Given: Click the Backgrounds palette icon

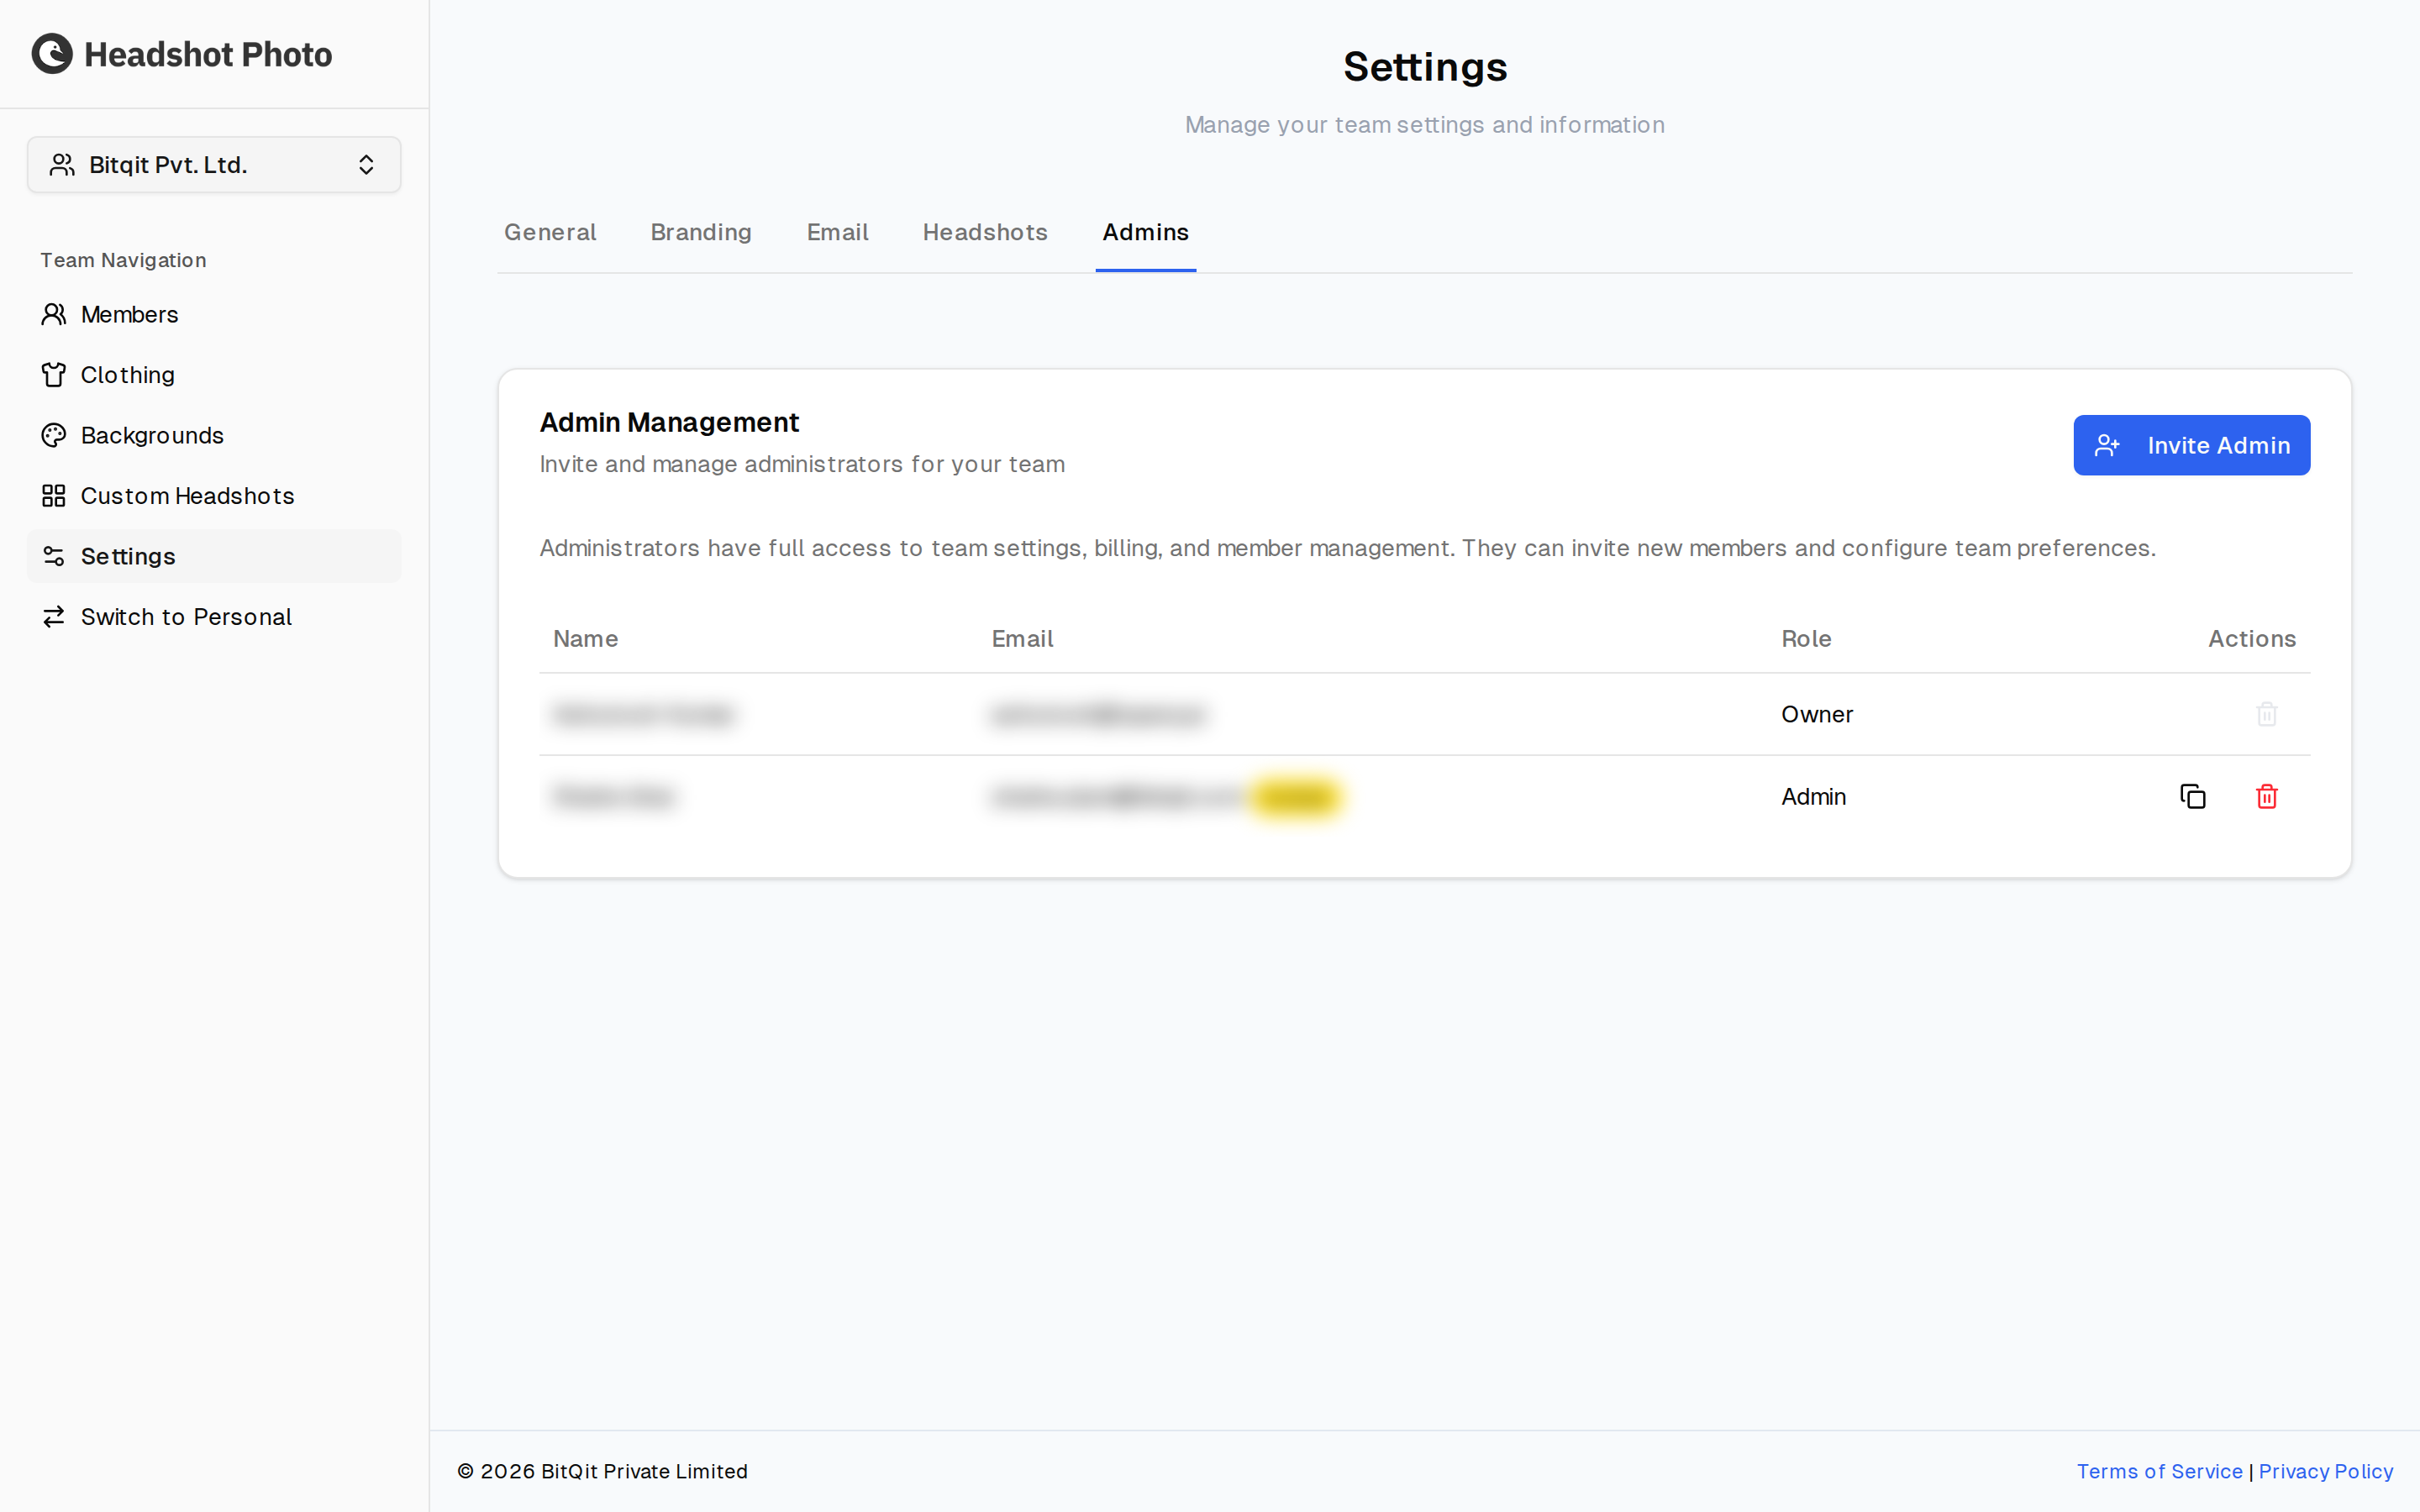Looking at the screenshot, I should click(x=54, y=435).
